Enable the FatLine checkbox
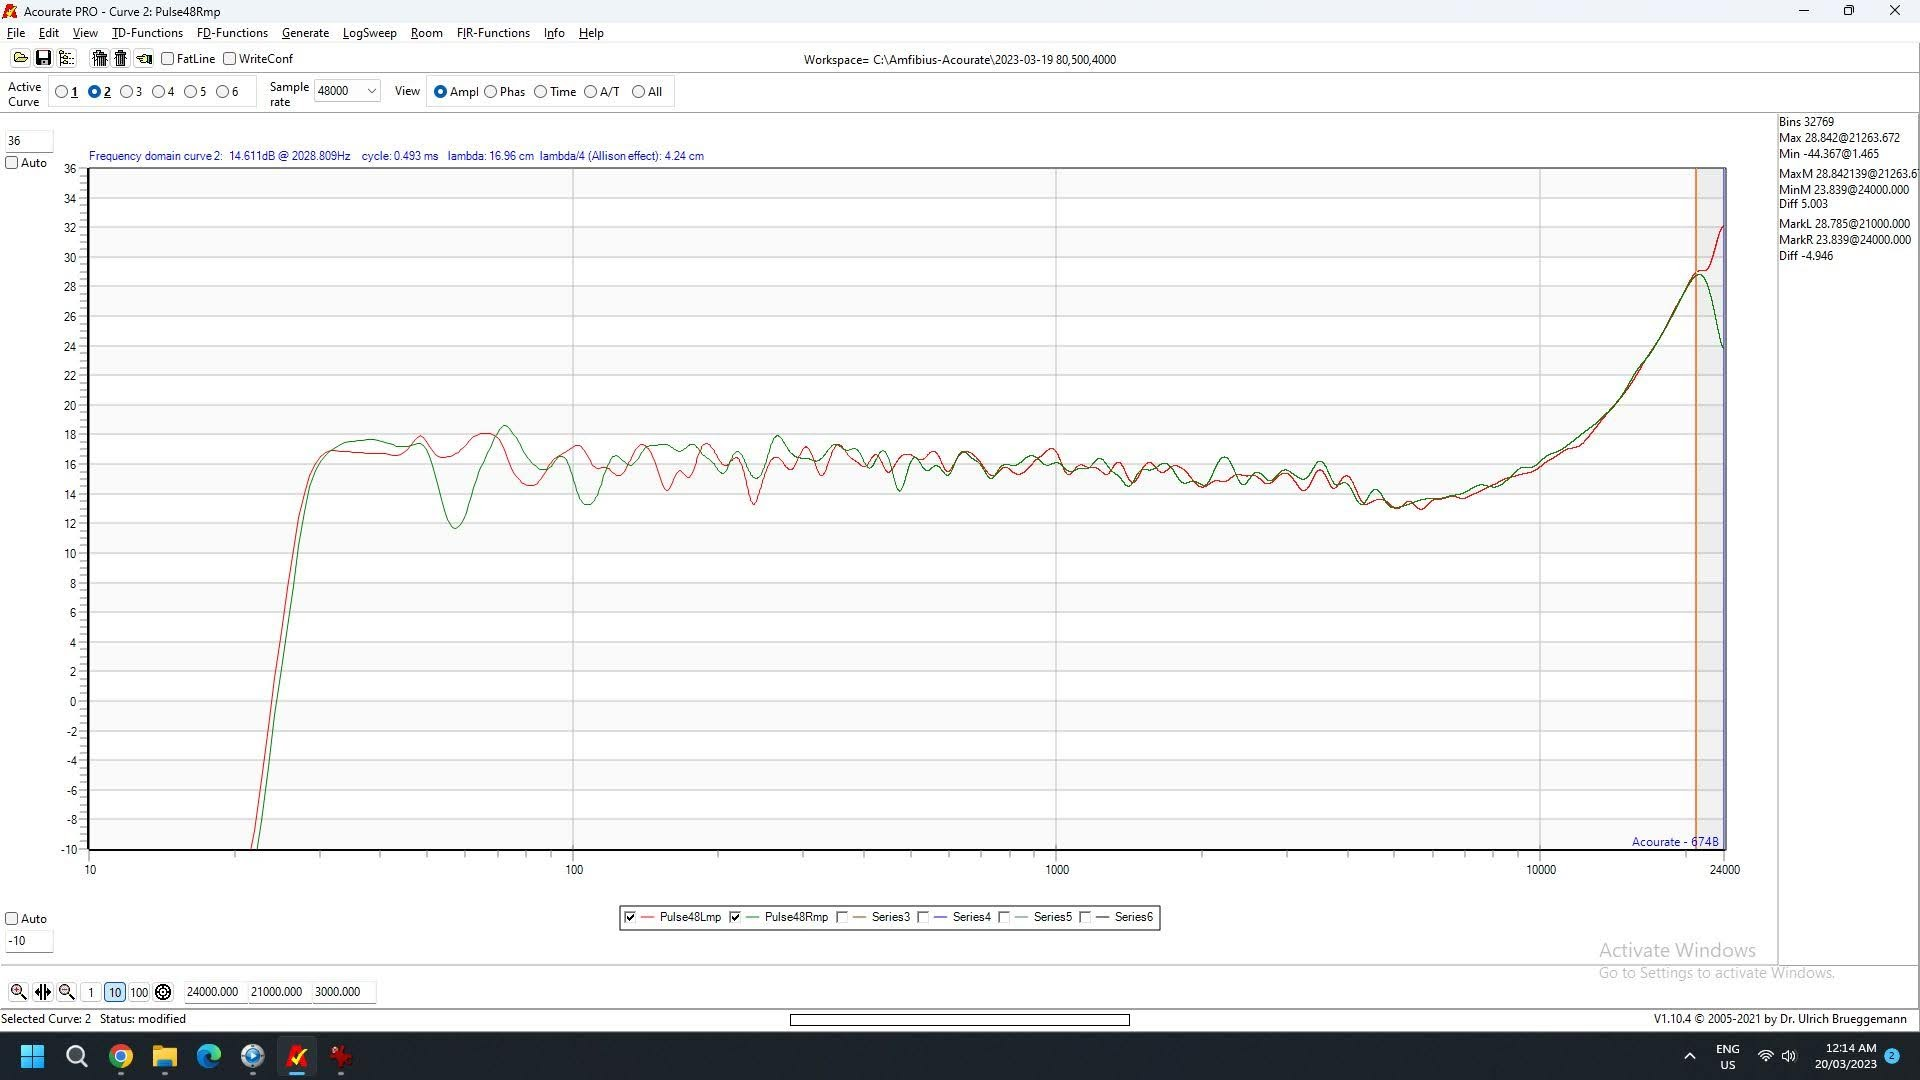The image size is (1920, 1080). (x=168, y=59)
